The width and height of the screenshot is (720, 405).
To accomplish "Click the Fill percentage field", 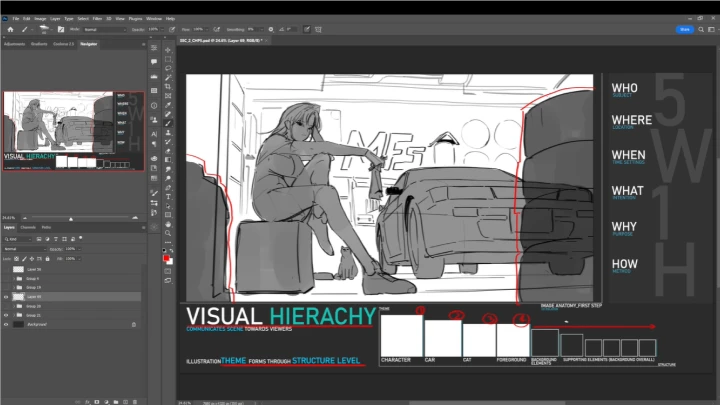I will 70,259.
